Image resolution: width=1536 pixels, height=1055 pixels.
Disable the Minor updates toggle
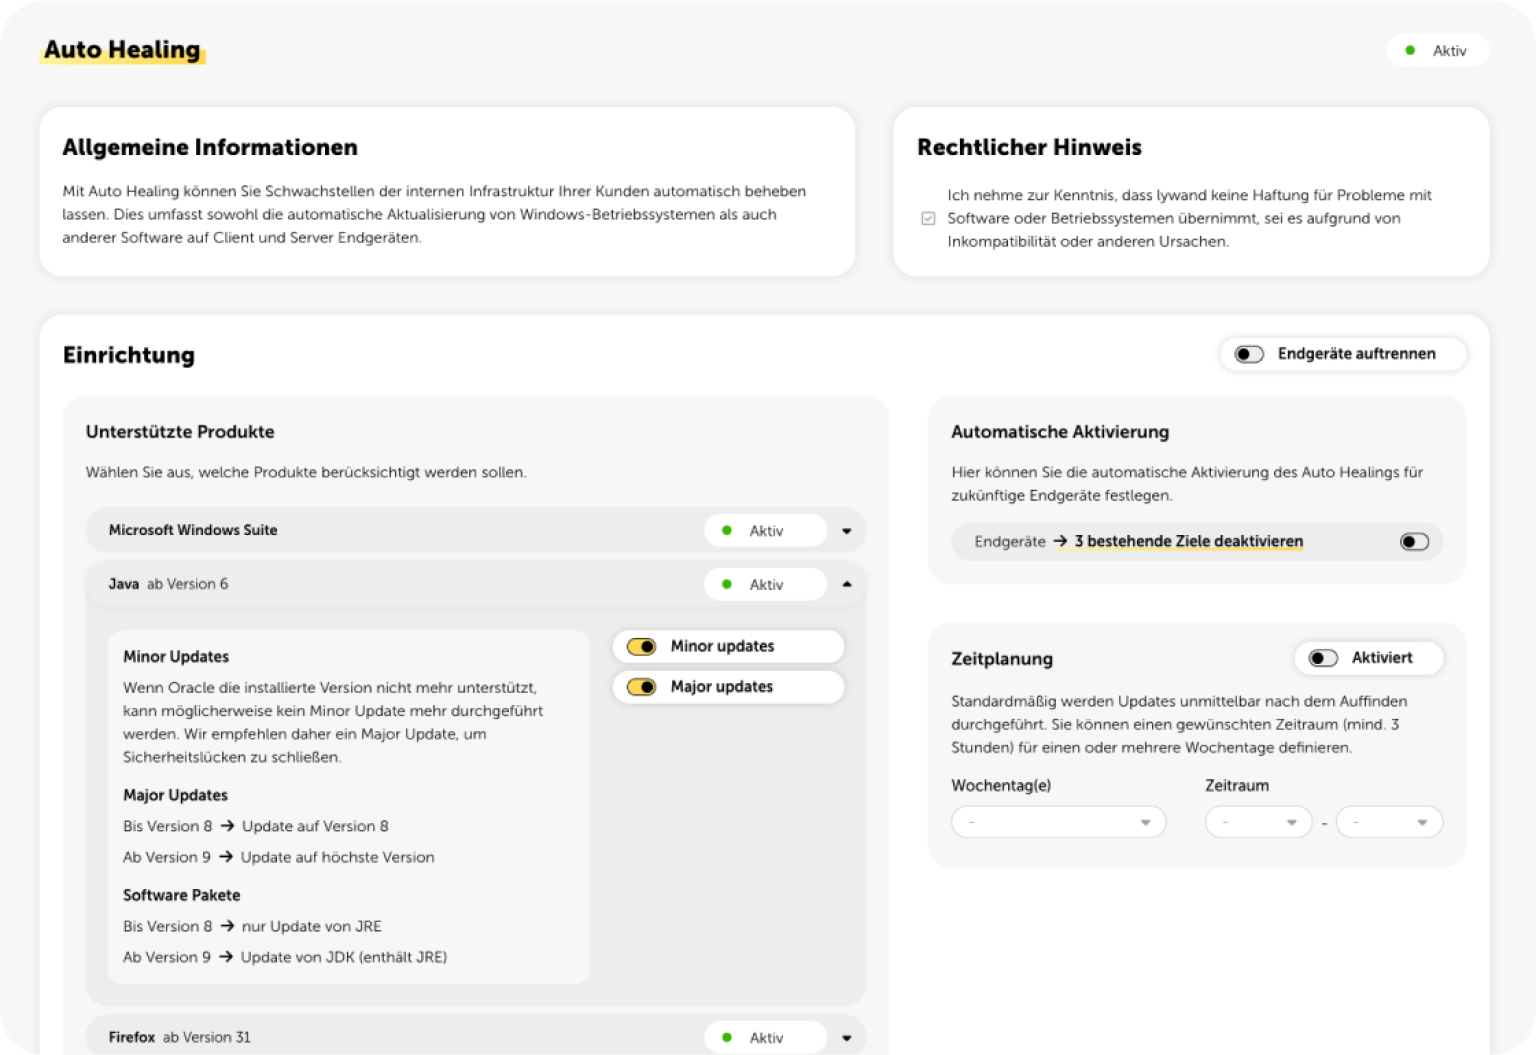click(641, 647)
